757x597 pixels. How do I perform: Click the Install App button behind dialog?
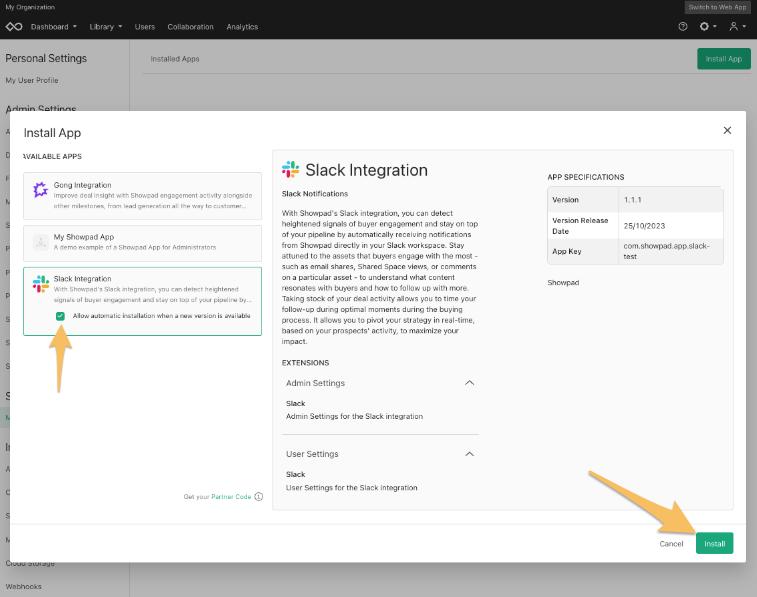pyautogui.click(x=724, y=59)
